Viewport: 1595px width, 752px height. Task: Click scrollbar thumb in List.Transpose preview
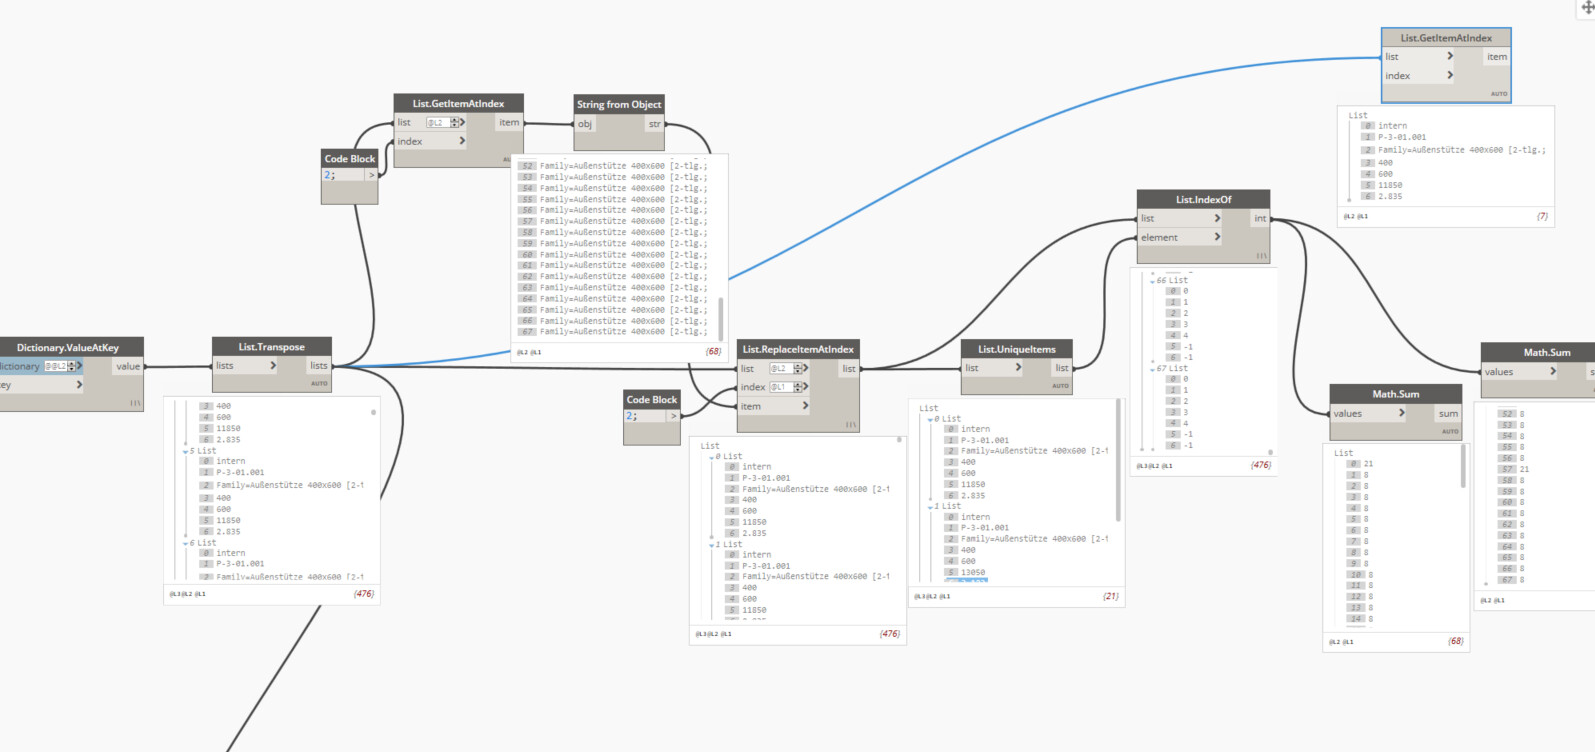pyautogui.click(x=374, y=412)
